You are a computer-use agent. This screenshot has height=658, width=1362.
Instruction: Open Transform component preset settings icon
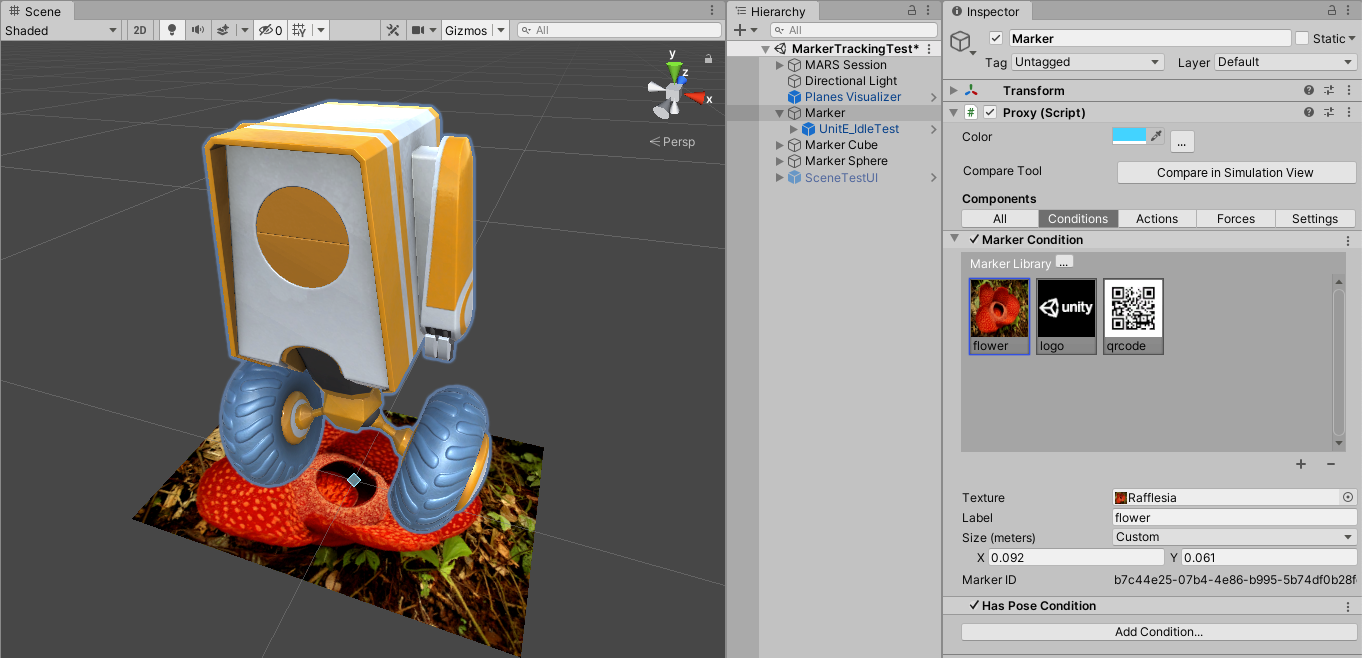point(1329,91)
